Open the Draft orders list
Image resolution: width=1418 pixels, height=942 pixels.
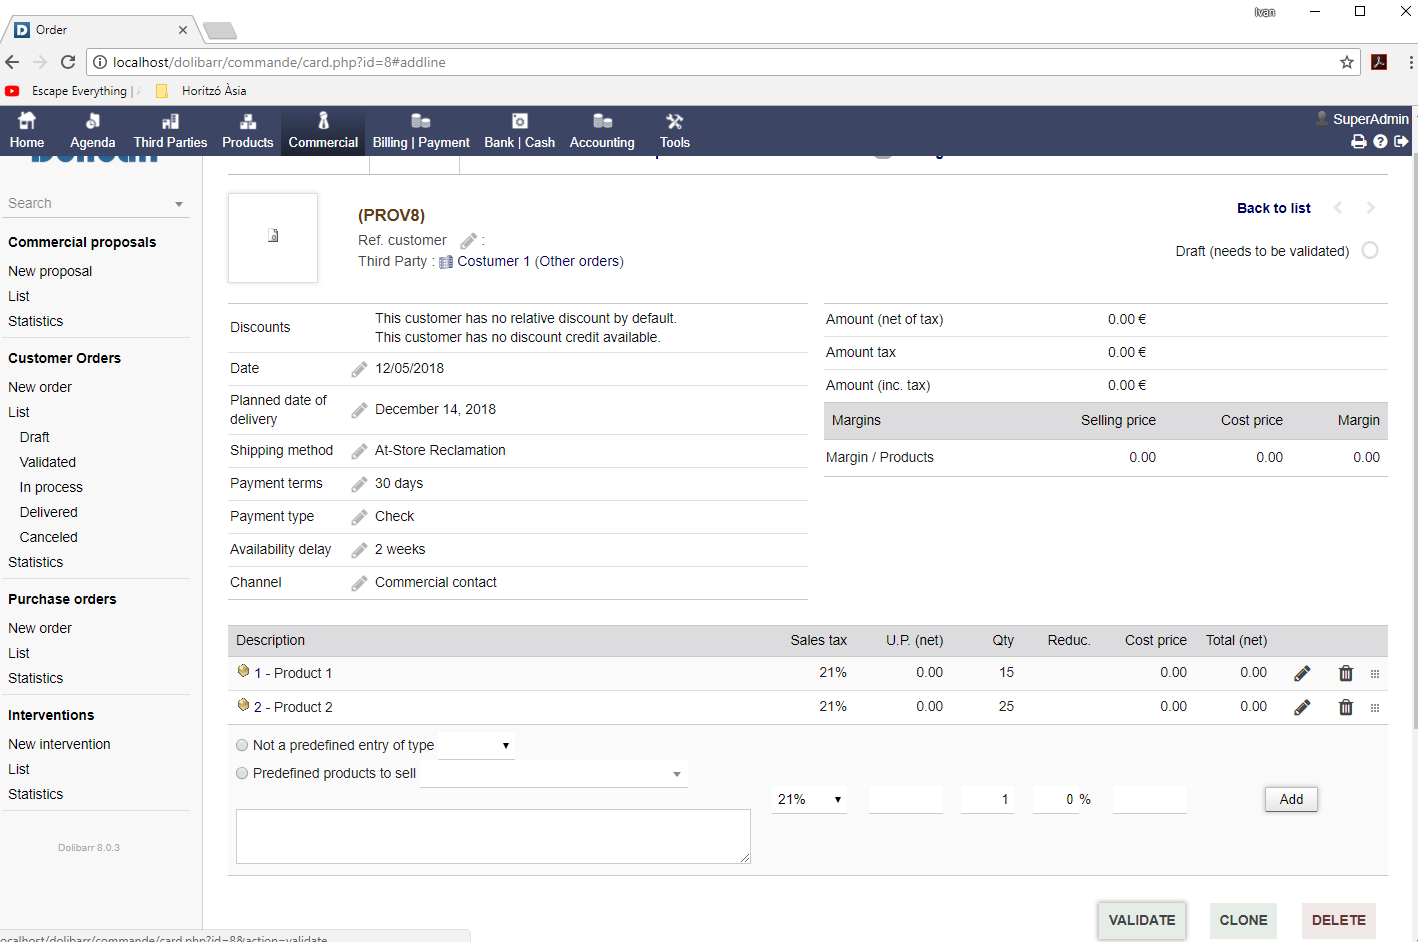coord(34,437)
